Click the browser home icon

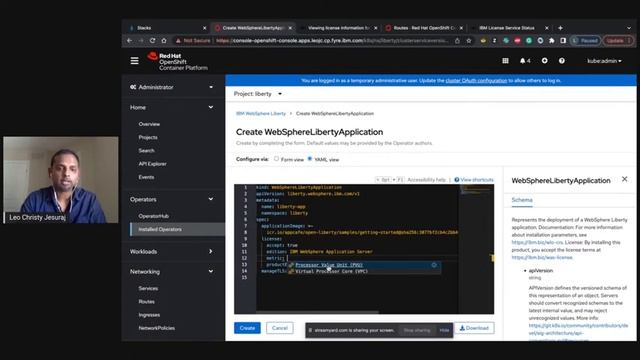point(164,40)
